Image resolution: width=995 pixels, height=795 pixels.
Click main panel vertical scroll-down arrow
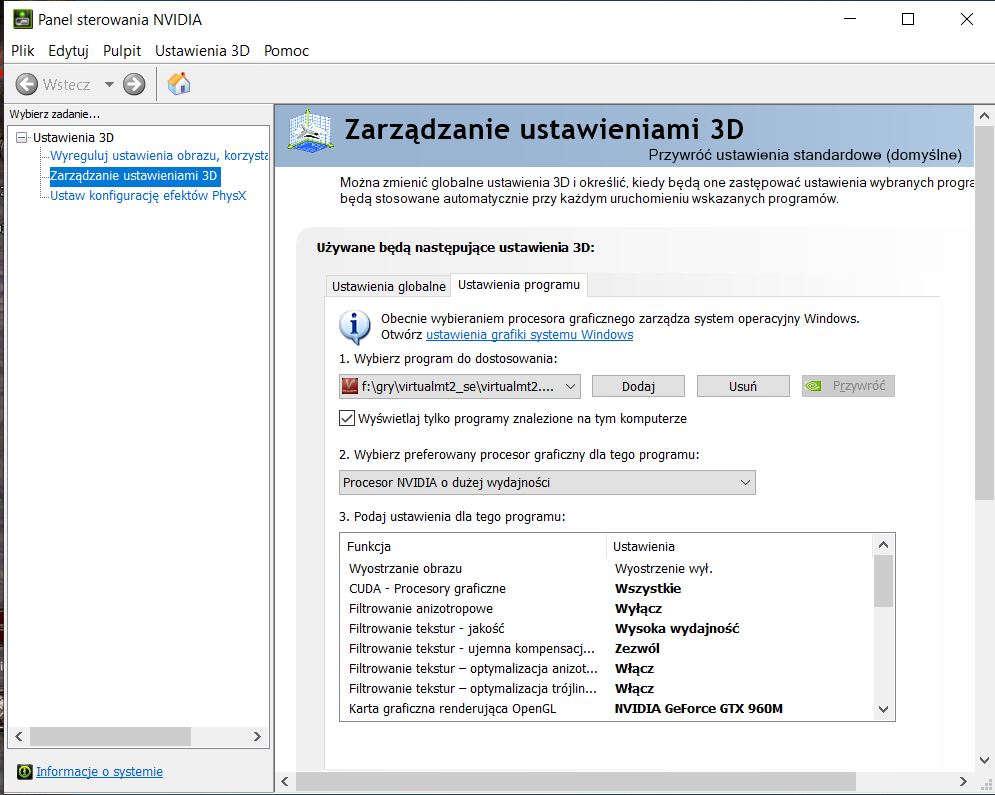[x=984, y=759]
